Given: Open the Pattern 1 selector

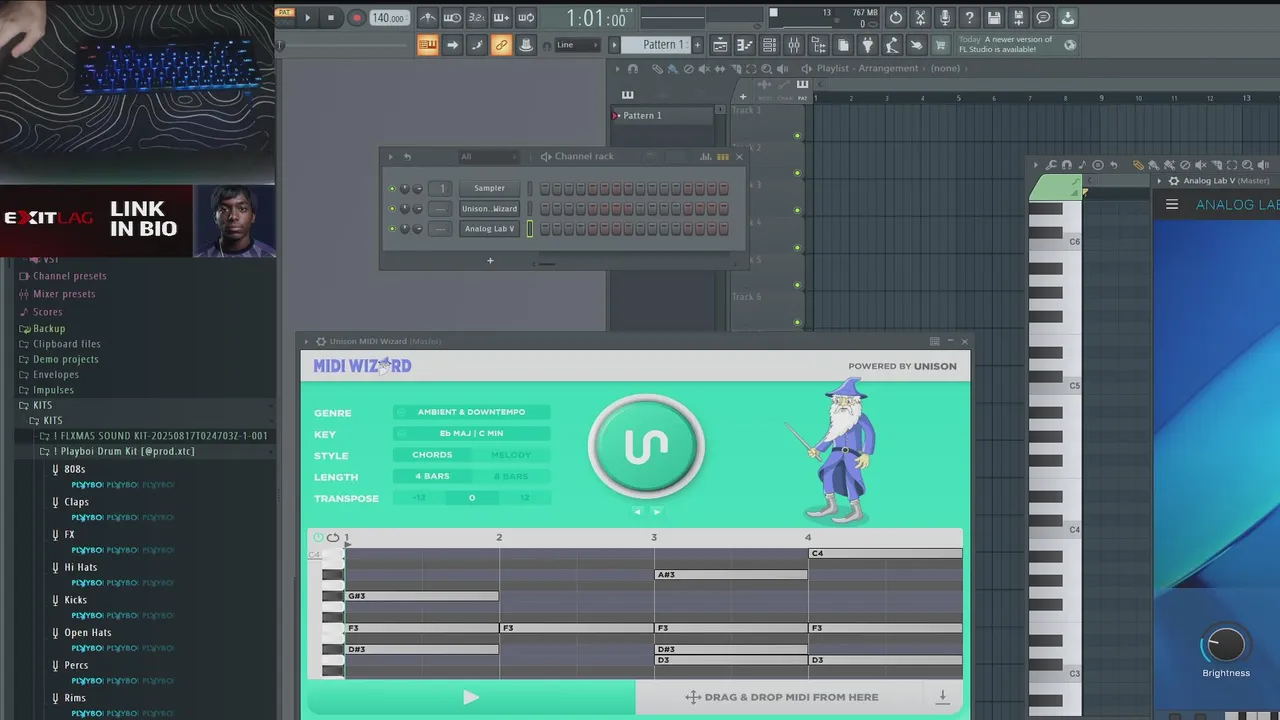Looking at the screenshot, I should [x=657, y=45].
